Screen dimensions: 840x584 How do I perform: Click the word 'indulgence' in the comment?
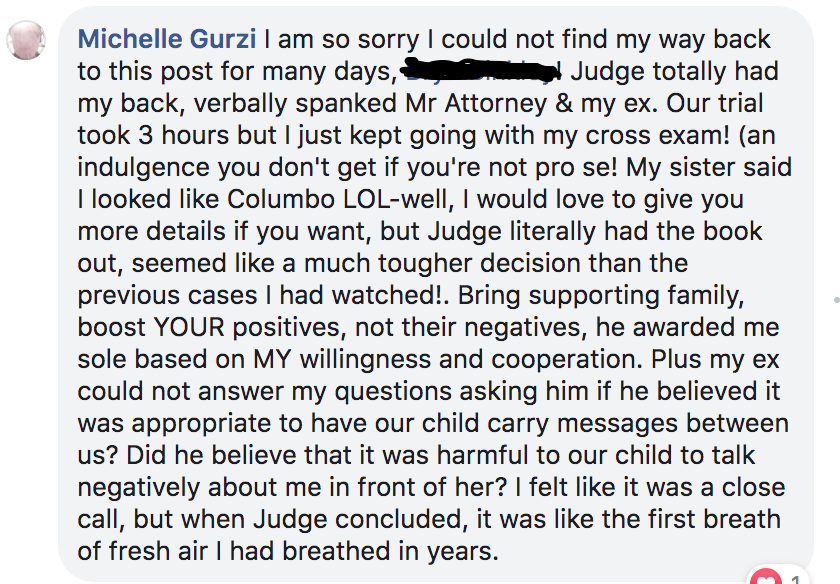[144, 168]
